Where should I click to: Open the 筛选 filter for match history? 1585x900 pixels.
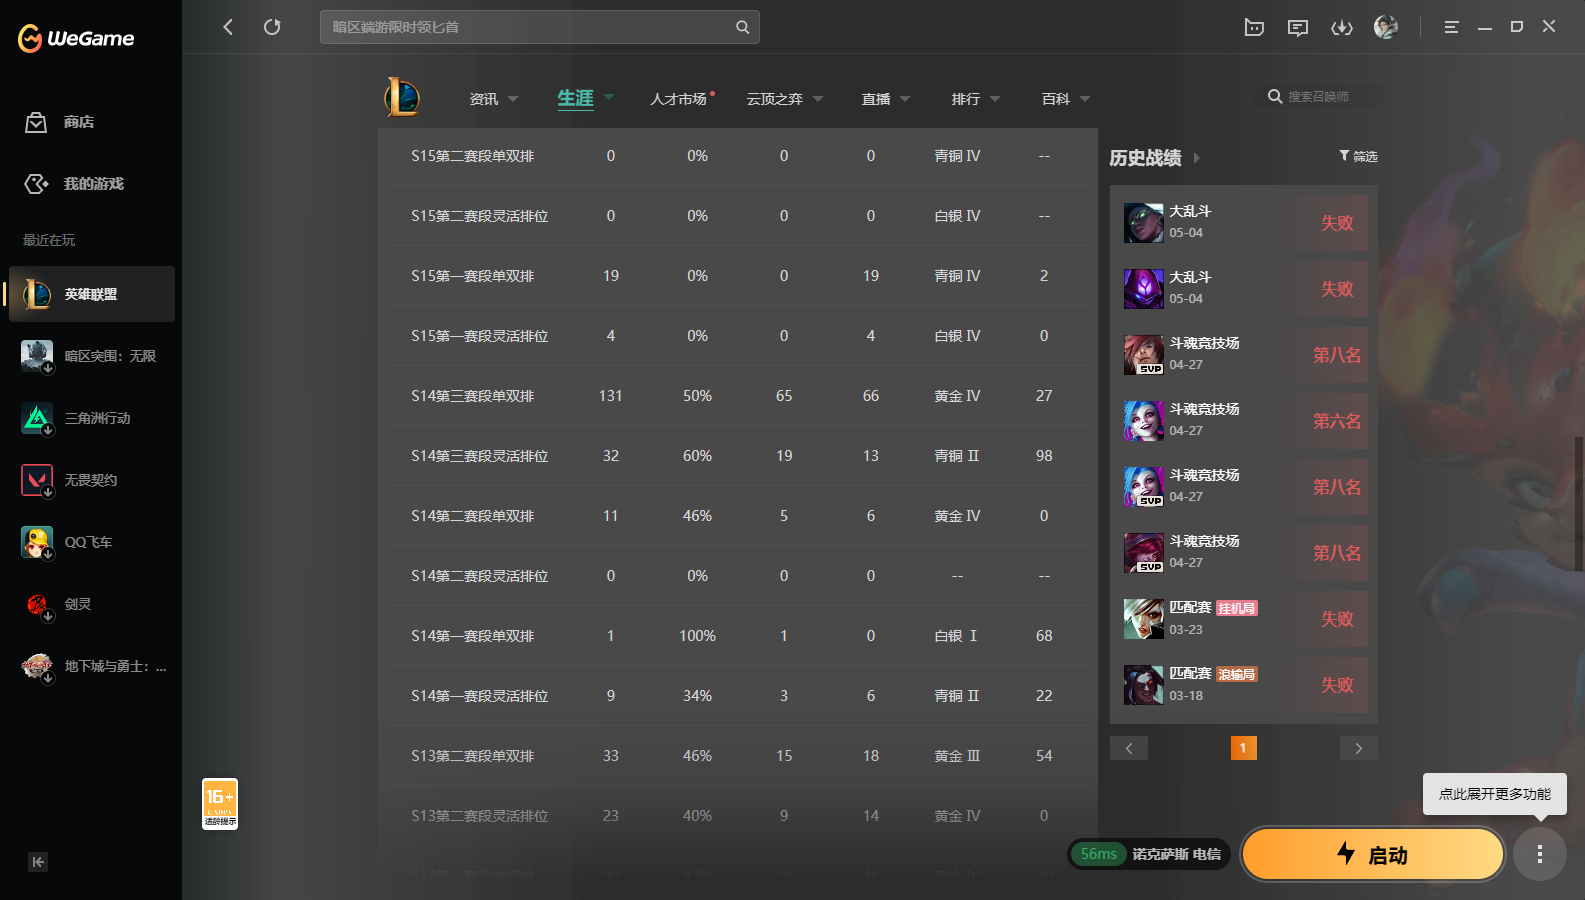(1358, 156)
